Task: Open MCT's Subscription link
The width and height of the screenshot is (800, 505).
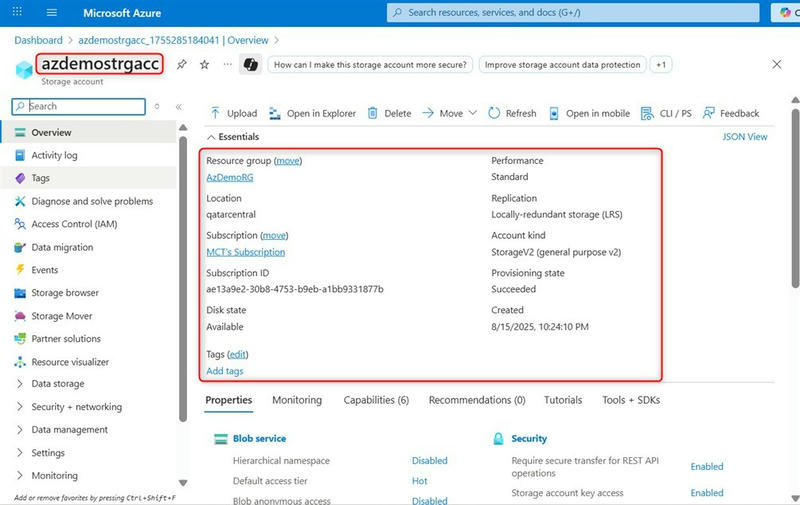Action: (245, 252)
